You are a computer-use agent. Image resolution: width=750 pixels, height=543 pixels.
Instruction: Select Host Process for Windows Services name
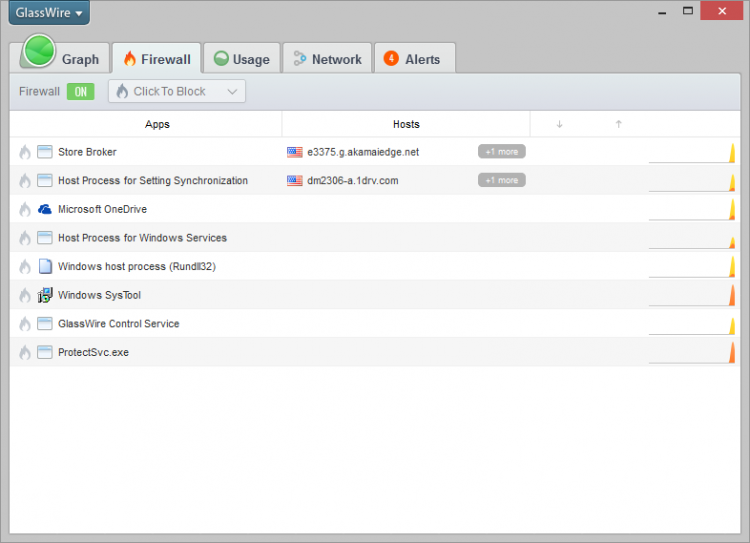(x=143, y=238)
